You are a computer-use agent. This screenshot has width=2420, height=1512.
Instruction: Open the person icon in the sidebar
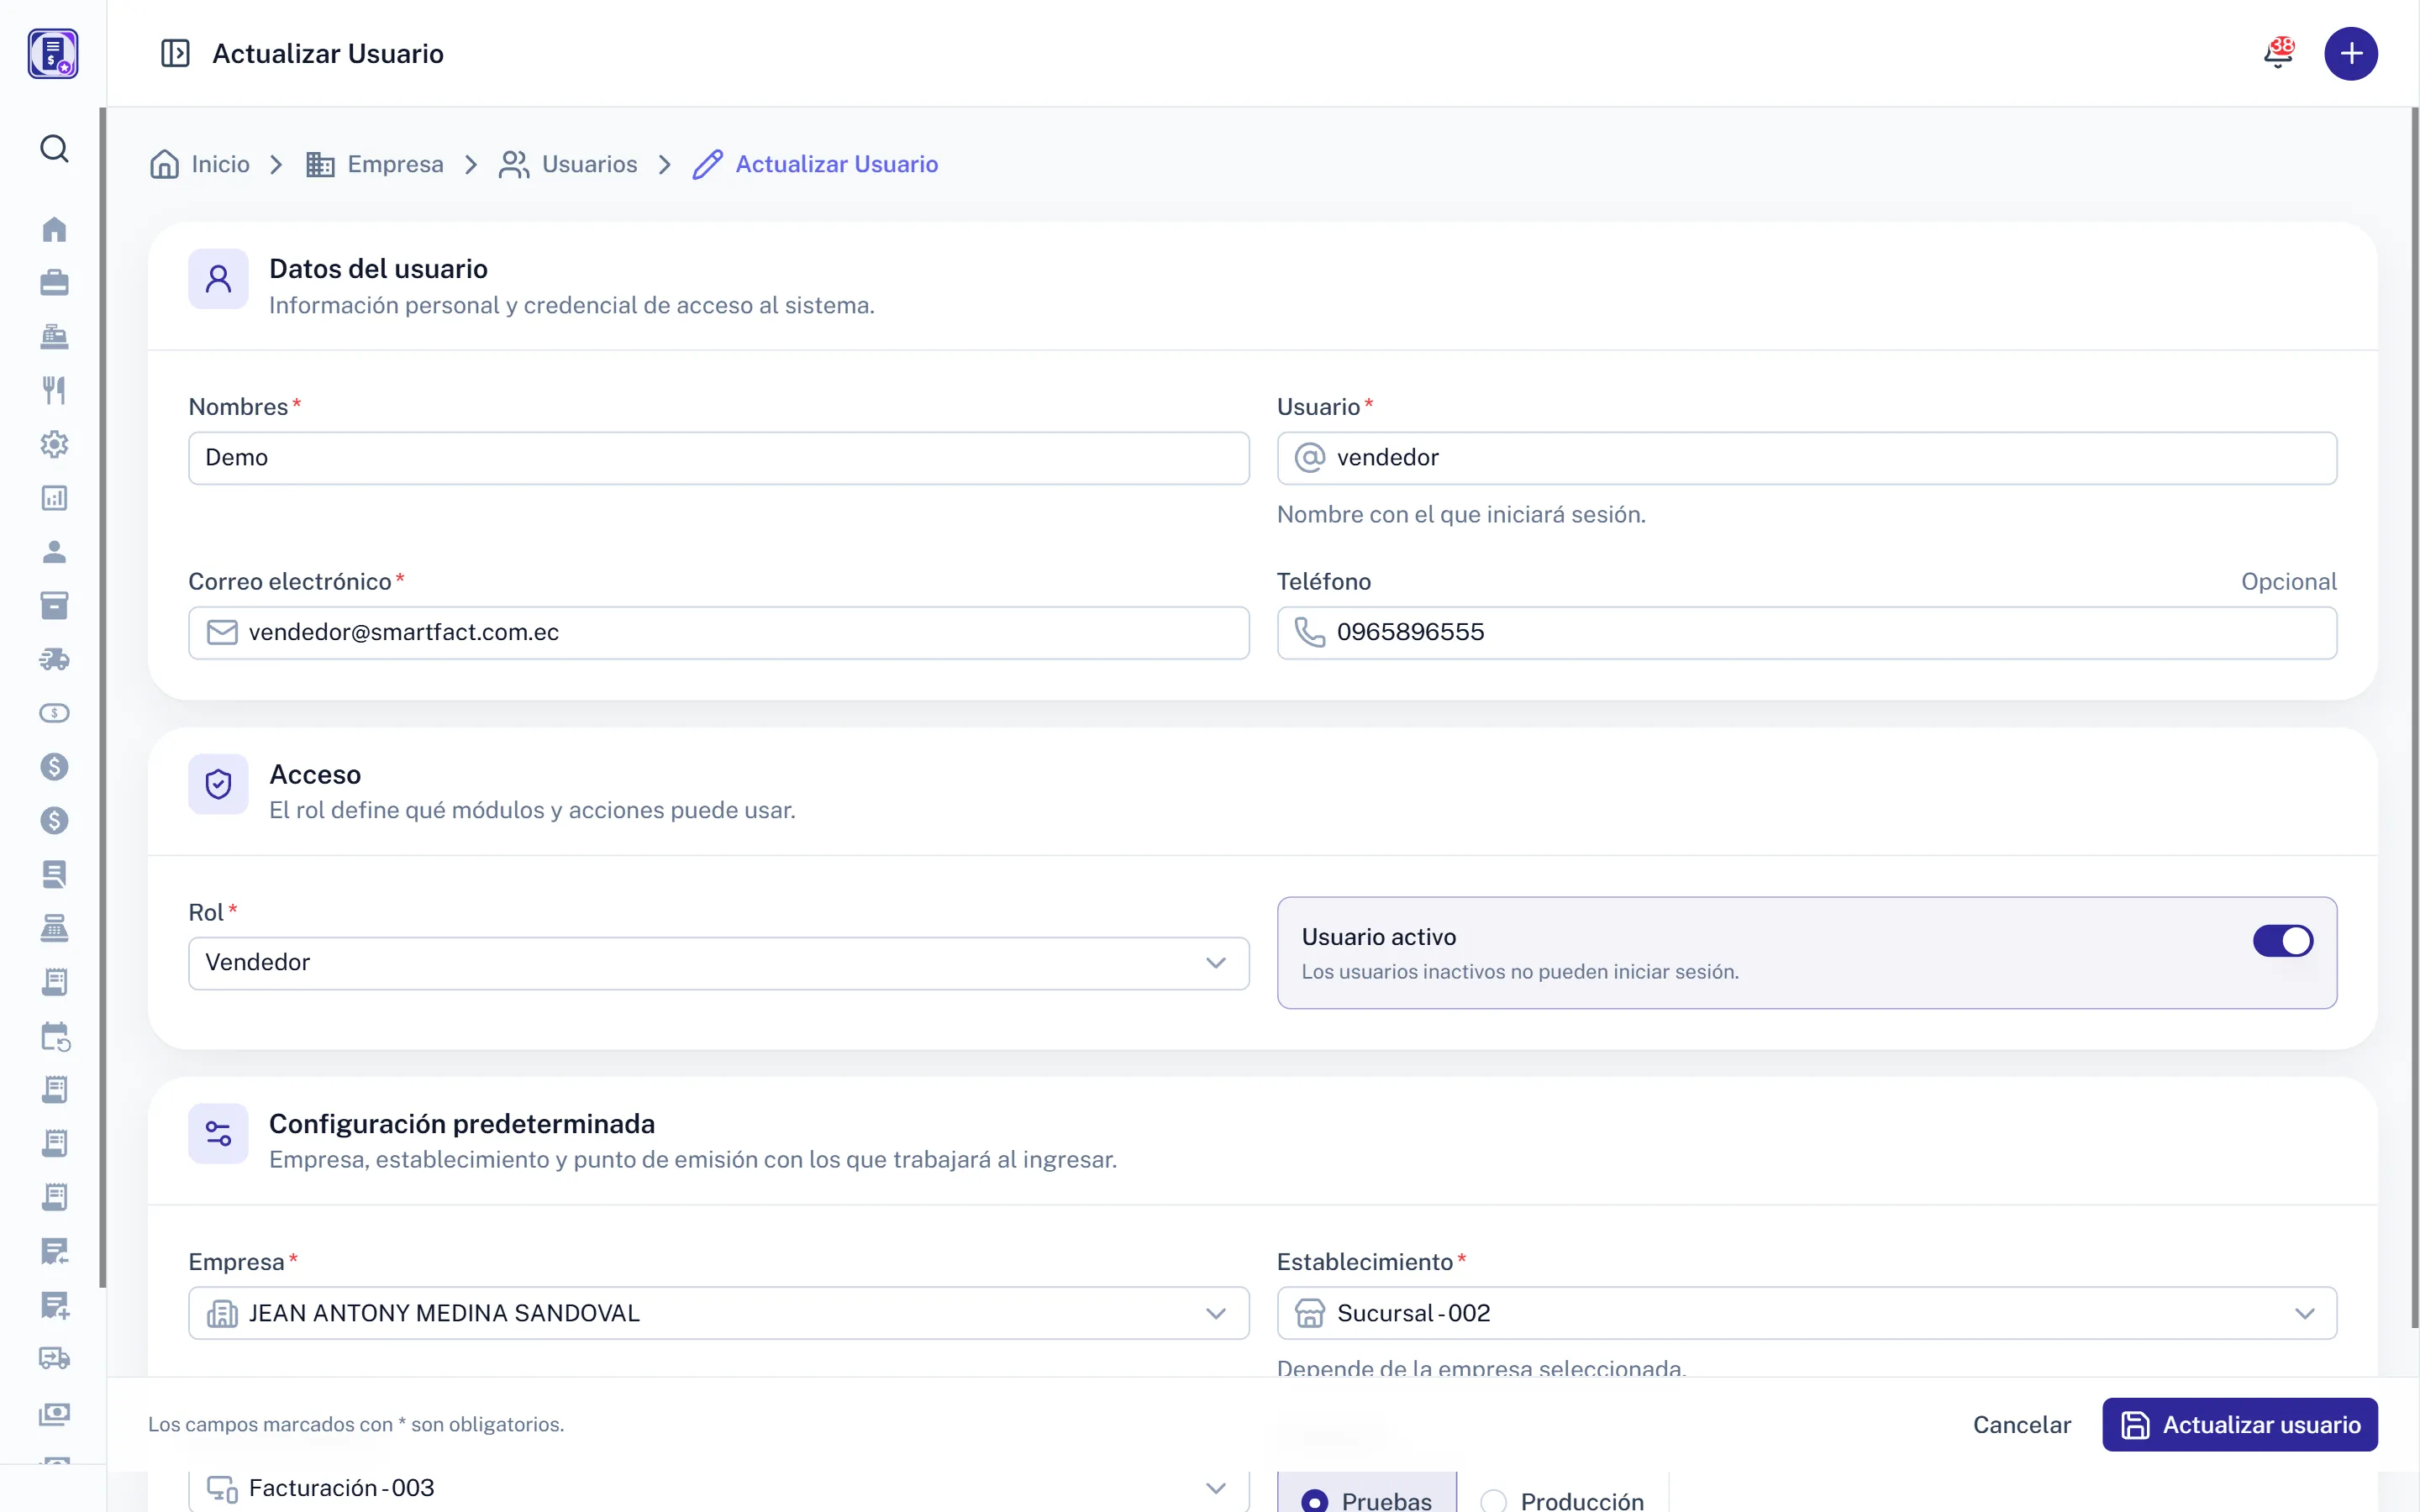coord(54,552)
